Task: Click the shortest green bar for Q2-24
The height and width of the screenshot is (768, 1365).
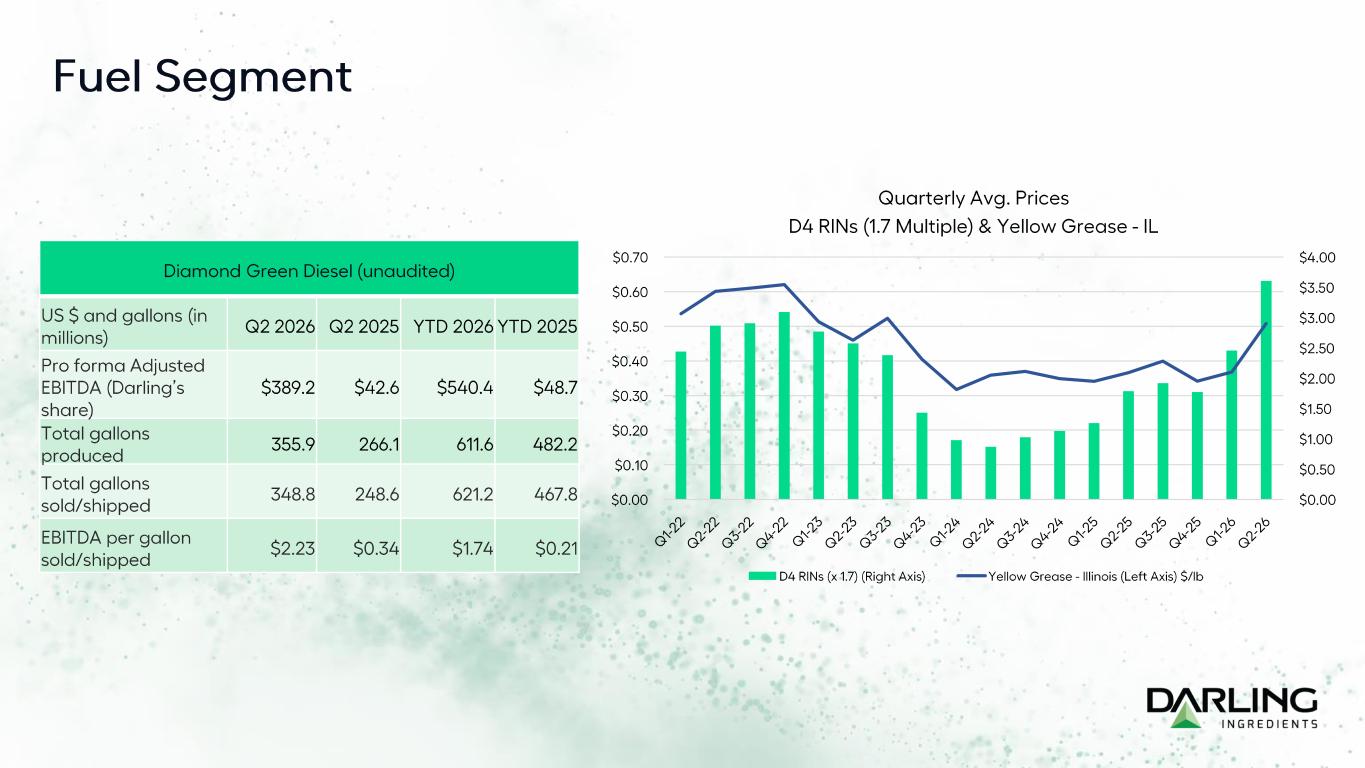Action: (991, 473)
